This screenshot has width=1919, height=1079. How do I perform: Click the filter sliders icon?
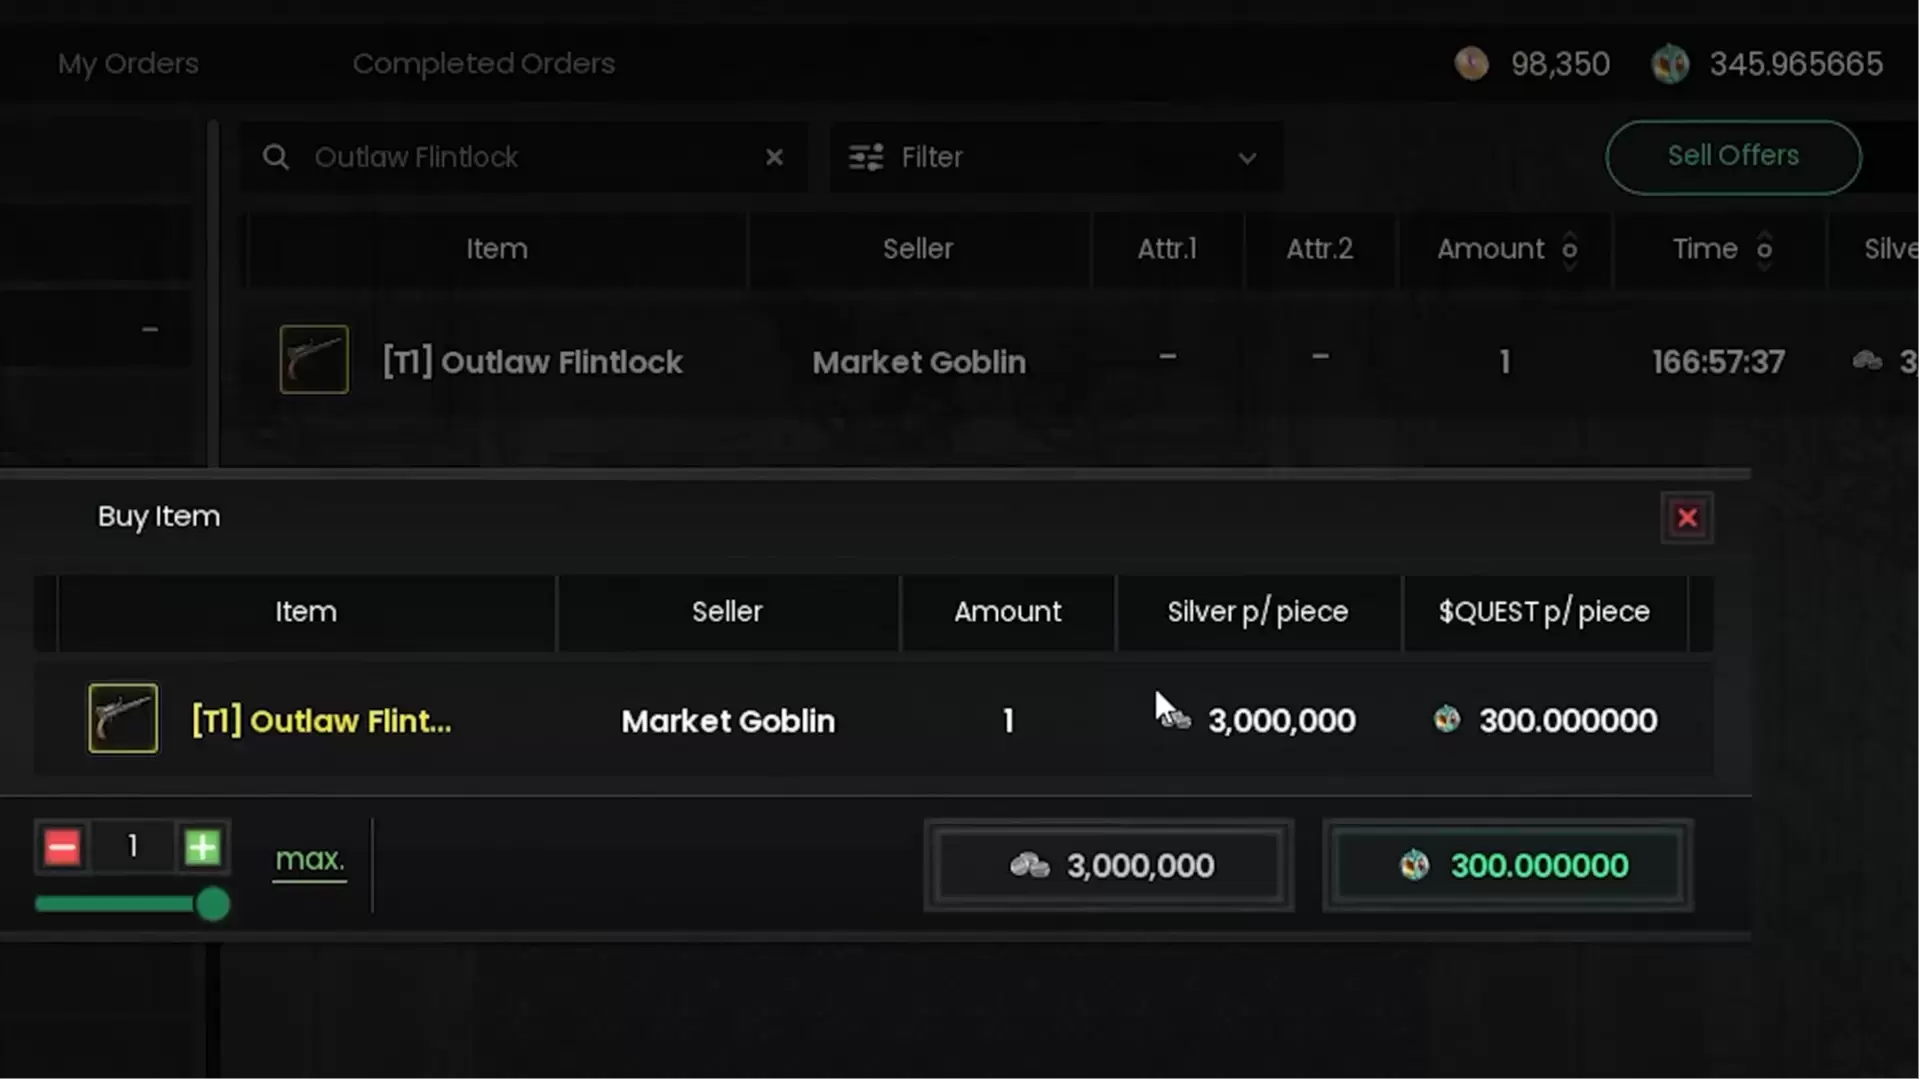click(866, 157)
